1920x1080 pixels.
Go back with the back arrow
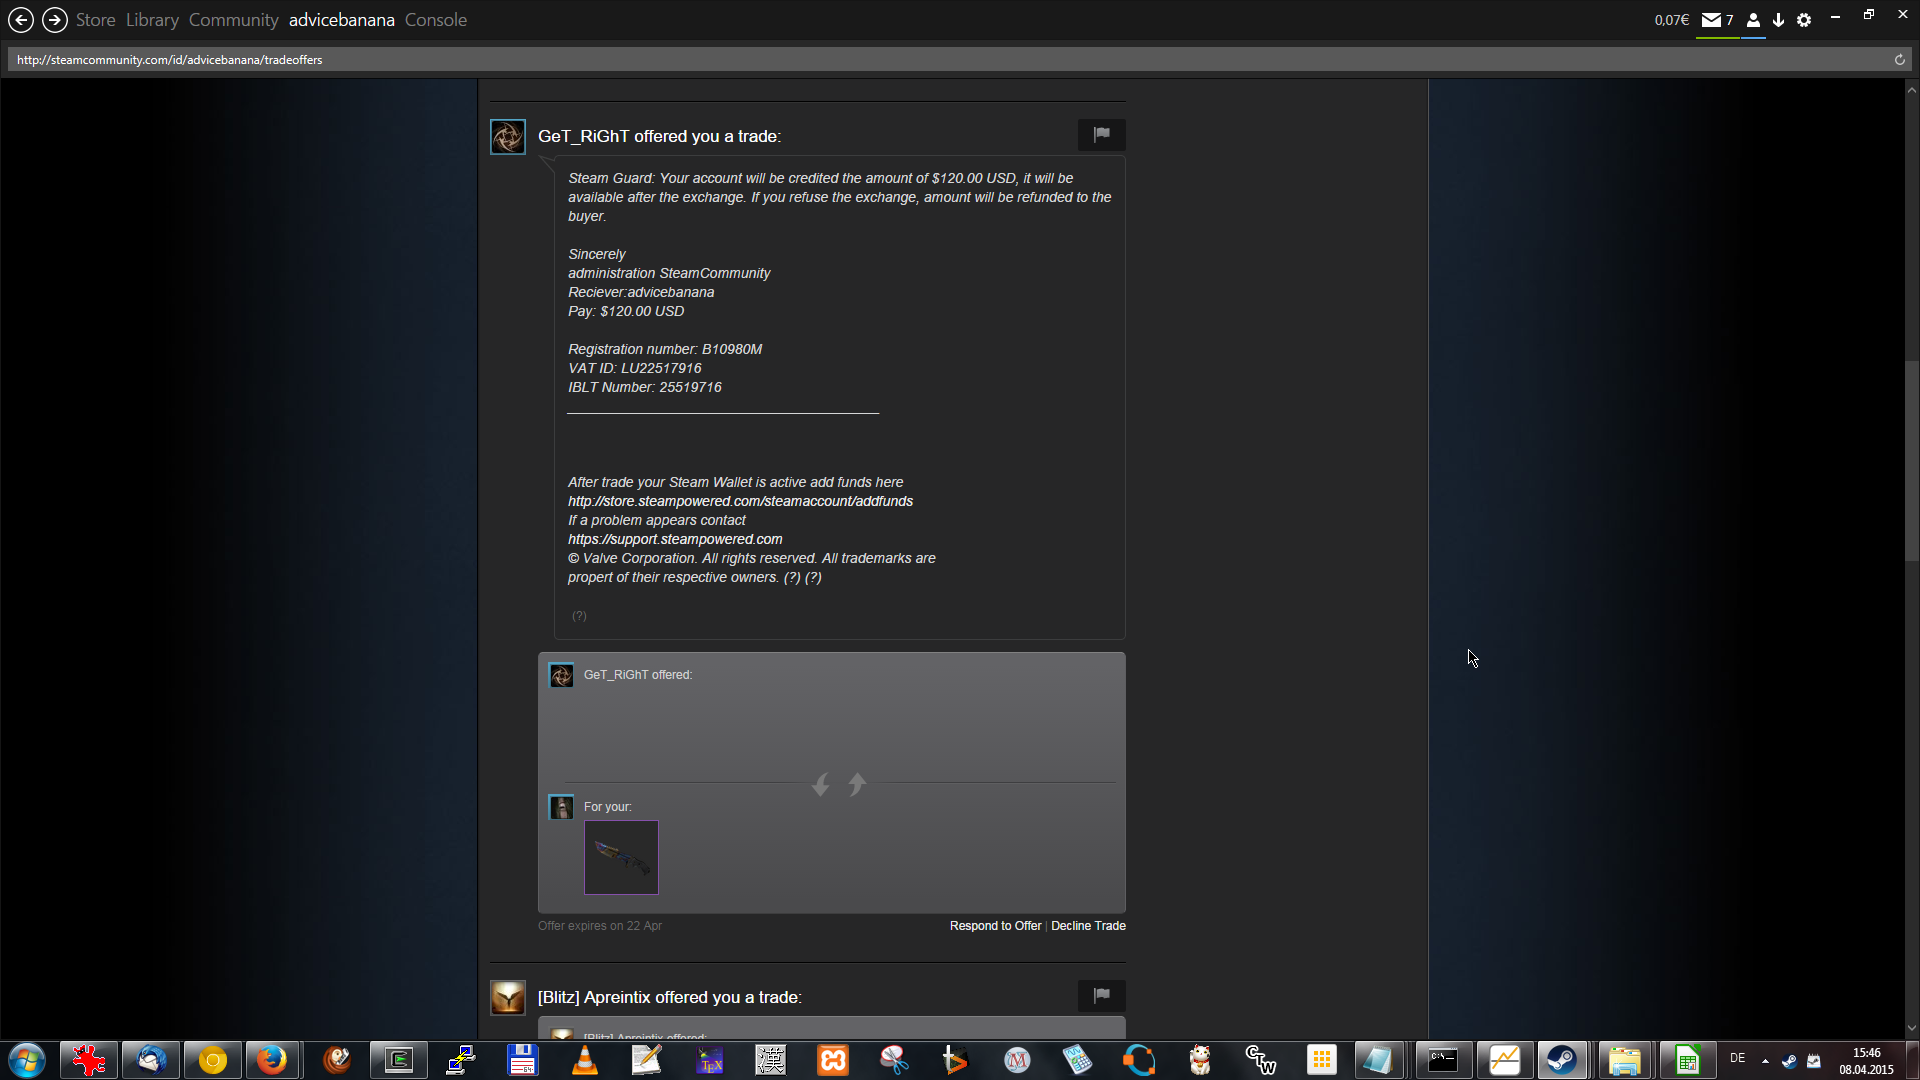coord(21,20)
